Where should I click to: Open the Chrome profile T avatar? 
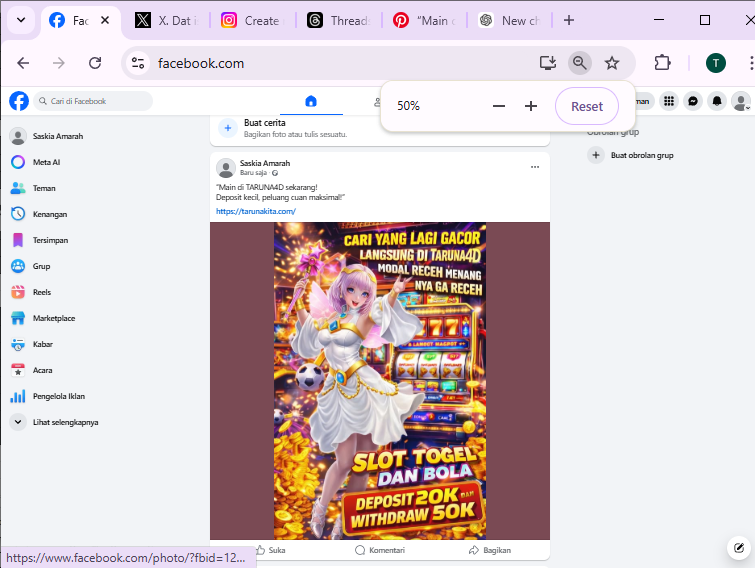pos(716,63)
